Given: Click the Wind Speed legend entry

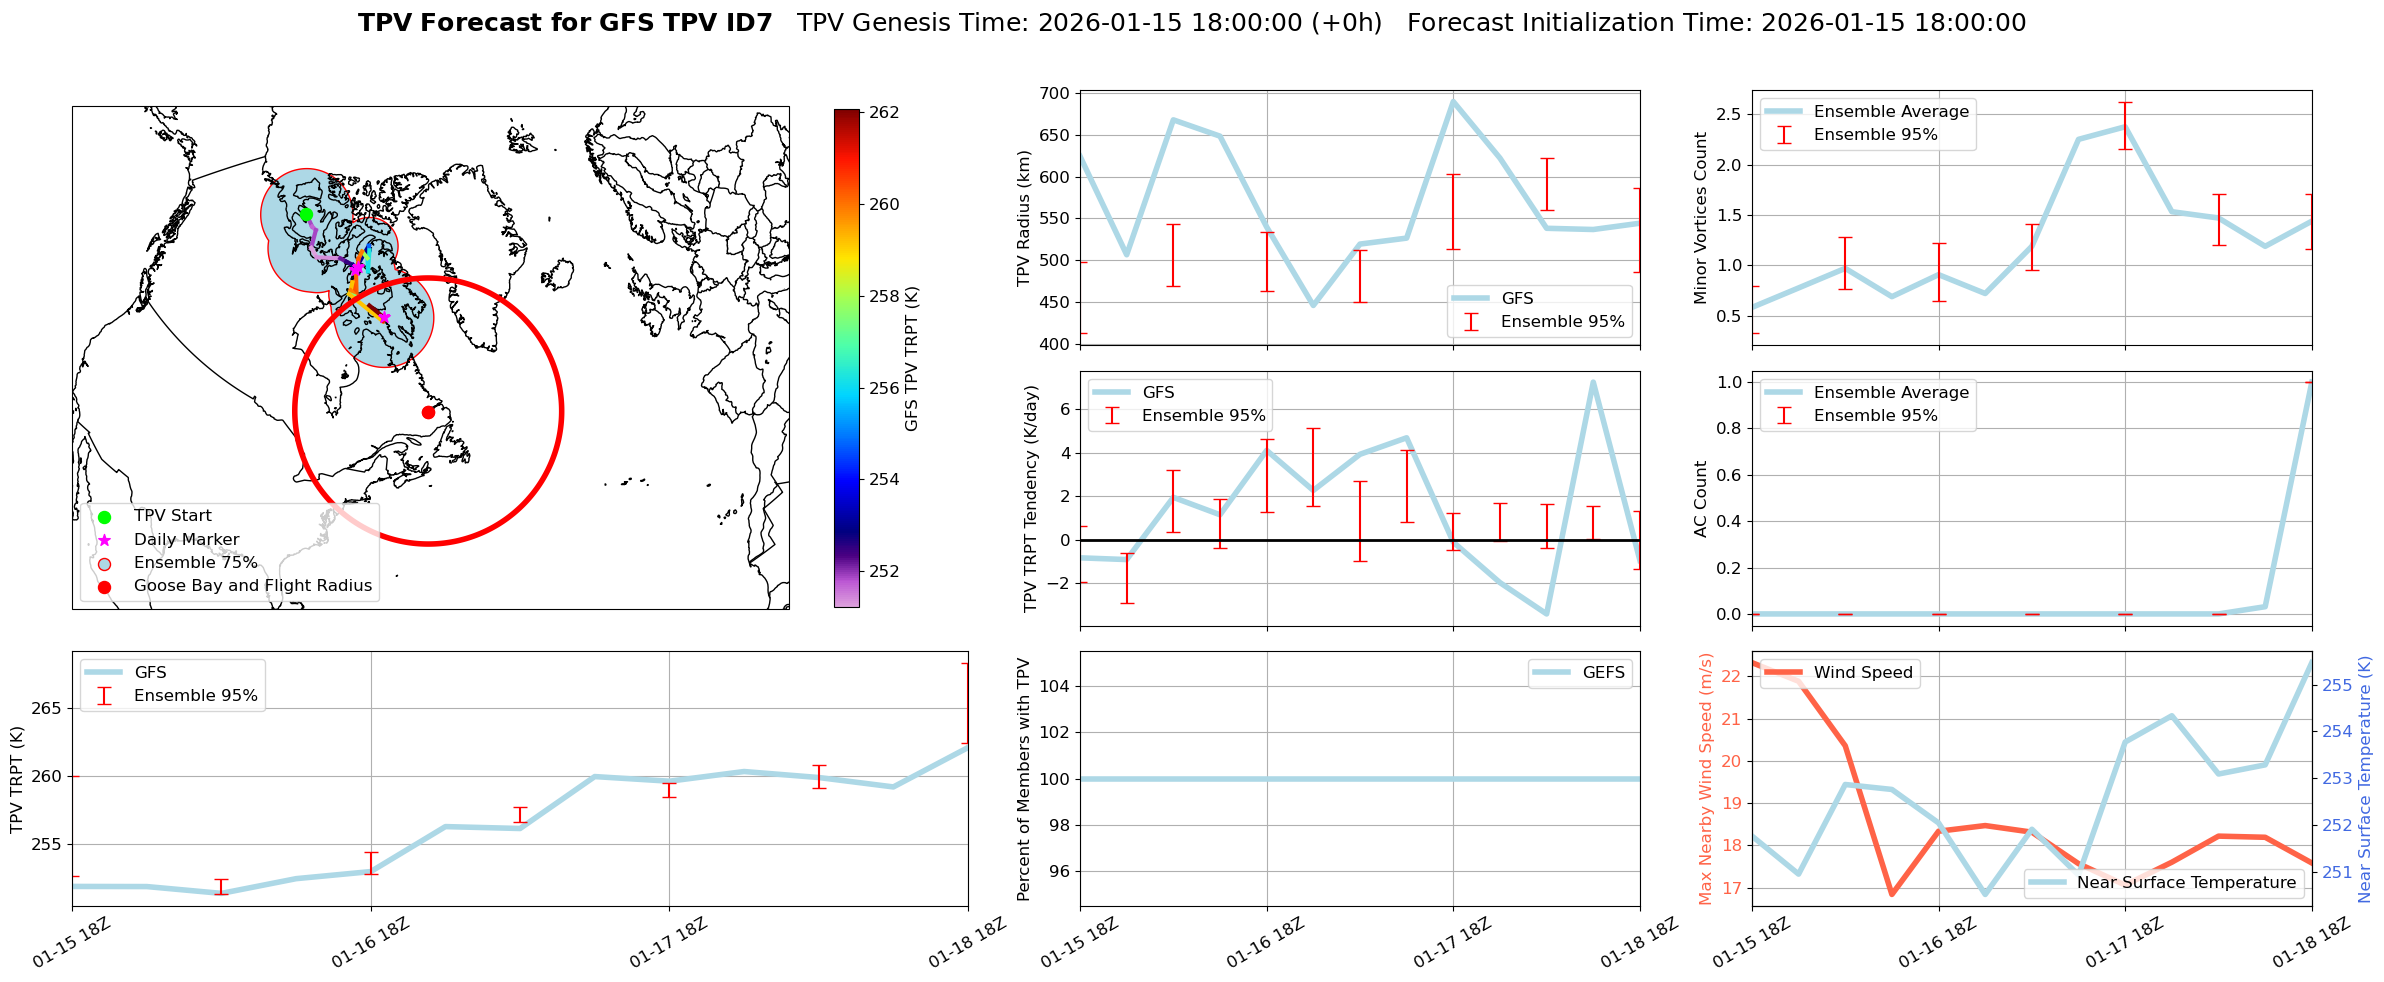Looking at the screenshot, I should pos(1839,673).
